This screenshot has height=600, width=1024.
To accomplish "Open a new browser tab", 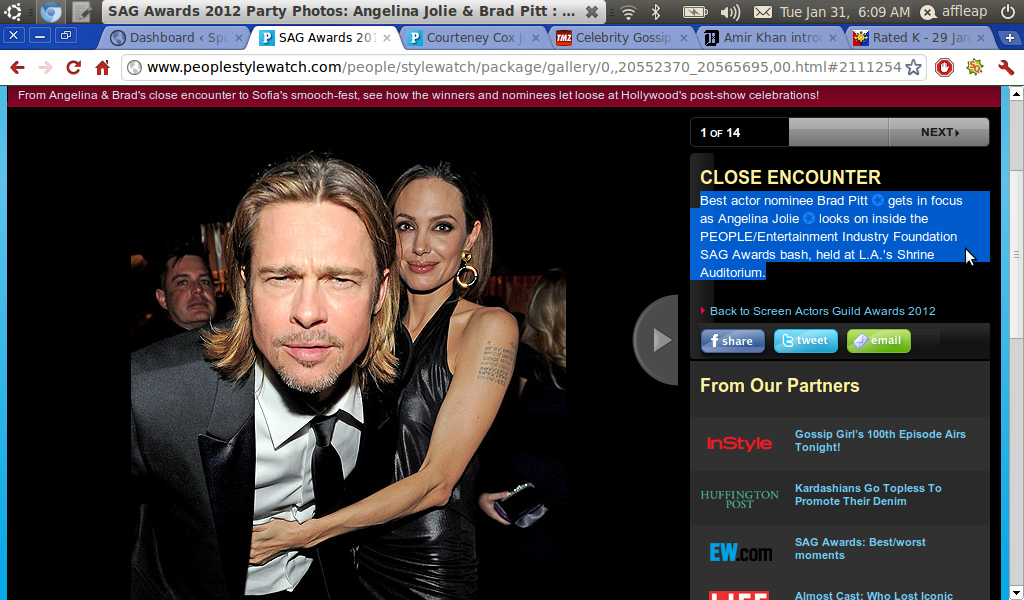I will tap(1009, 38).
